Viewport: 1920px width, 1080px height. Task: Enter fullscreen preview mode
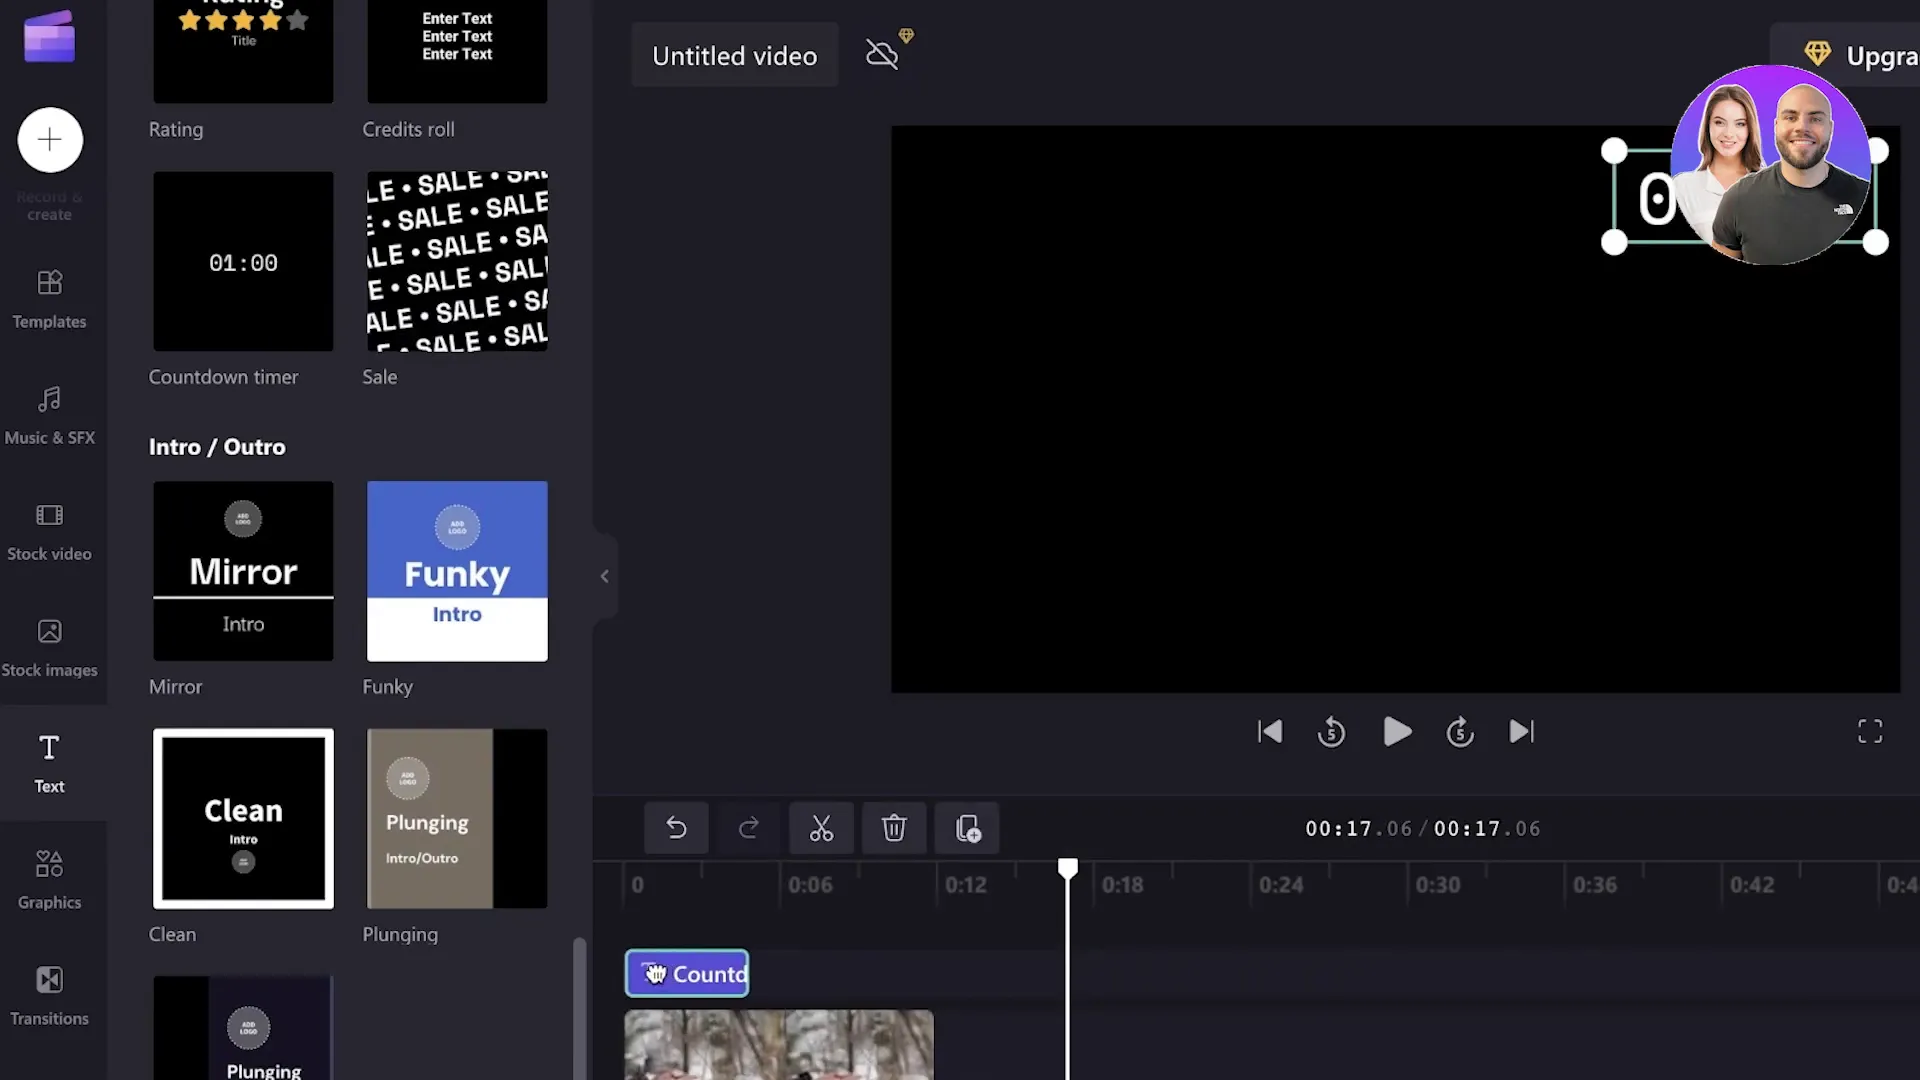(x=1870, y=732)
